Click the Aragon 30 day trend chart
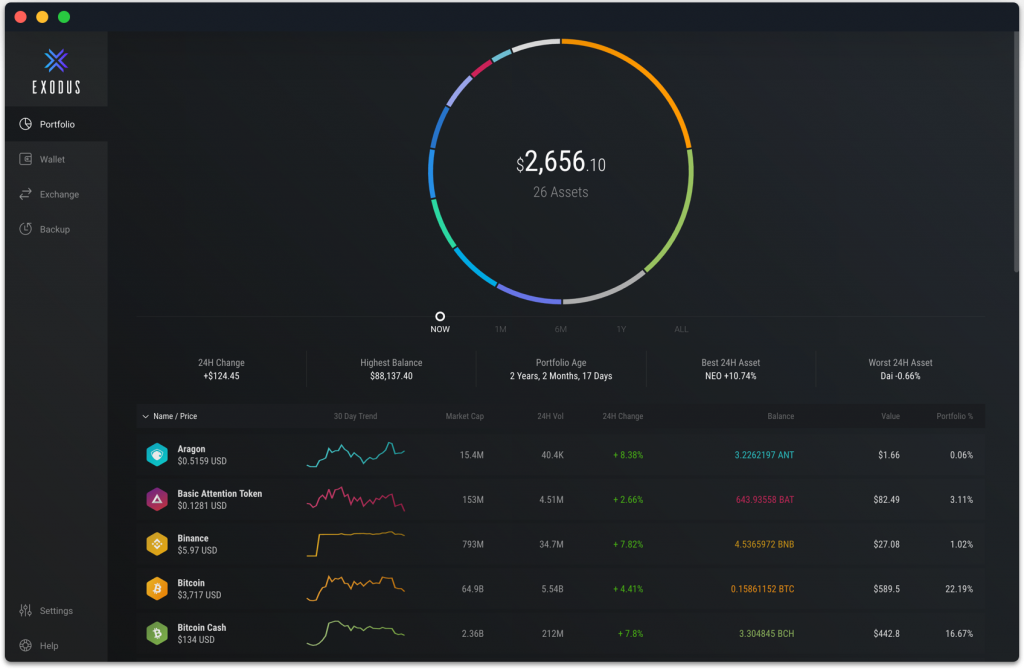The height and width of the screenshot is (669, 1024). pos(355,455)
